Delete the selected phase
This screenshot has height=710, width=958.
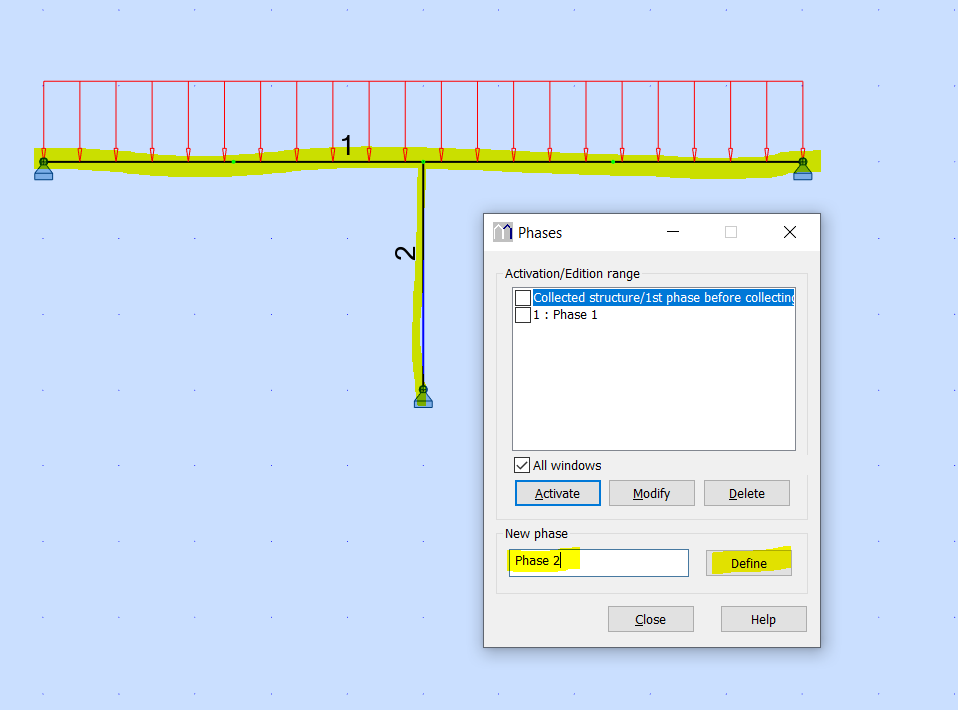pyautogui.click(x=746, y=492)
